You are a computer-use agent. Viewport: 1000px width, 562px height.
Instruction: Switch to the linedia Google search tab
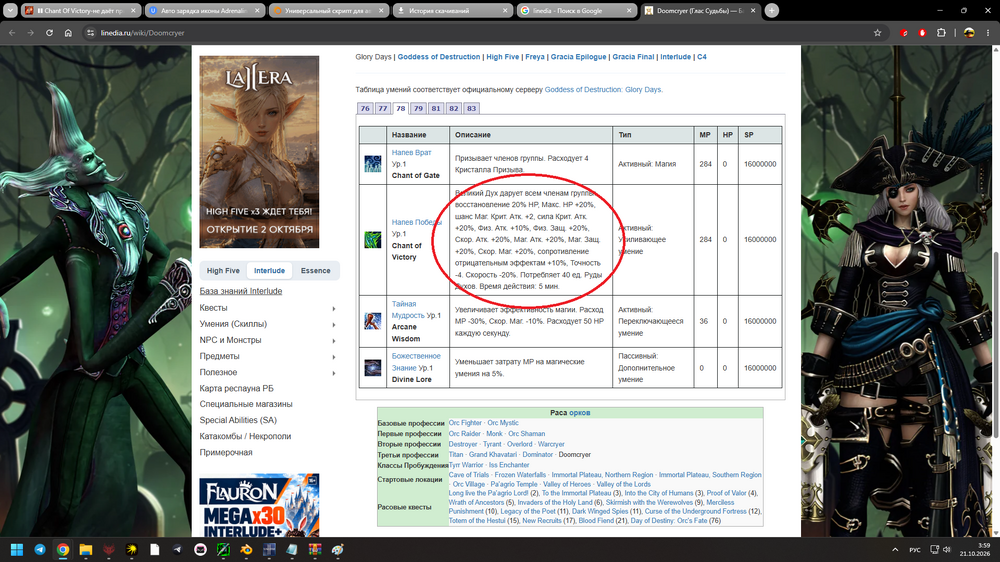[575, 10]
